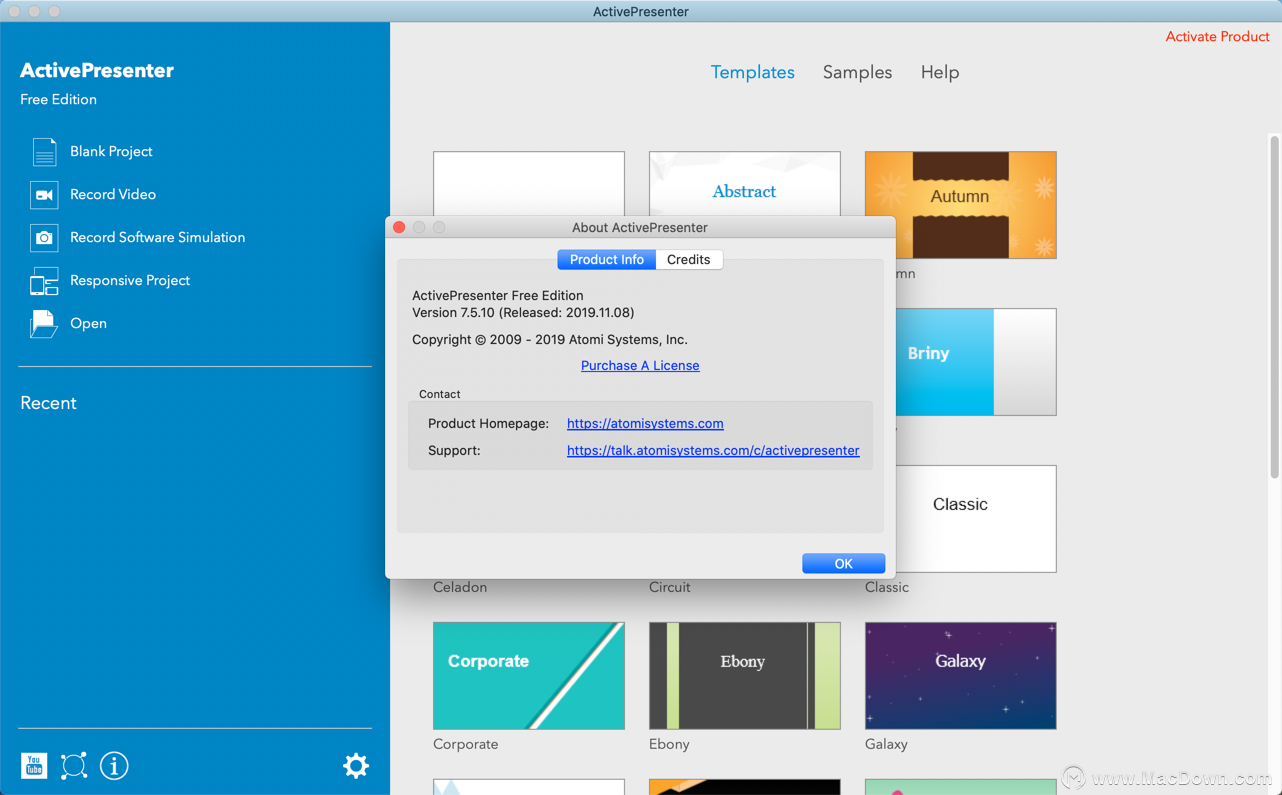Open preferences via the gear icon
This screenshot has width=1282, height=795.
tap(356, 766)
